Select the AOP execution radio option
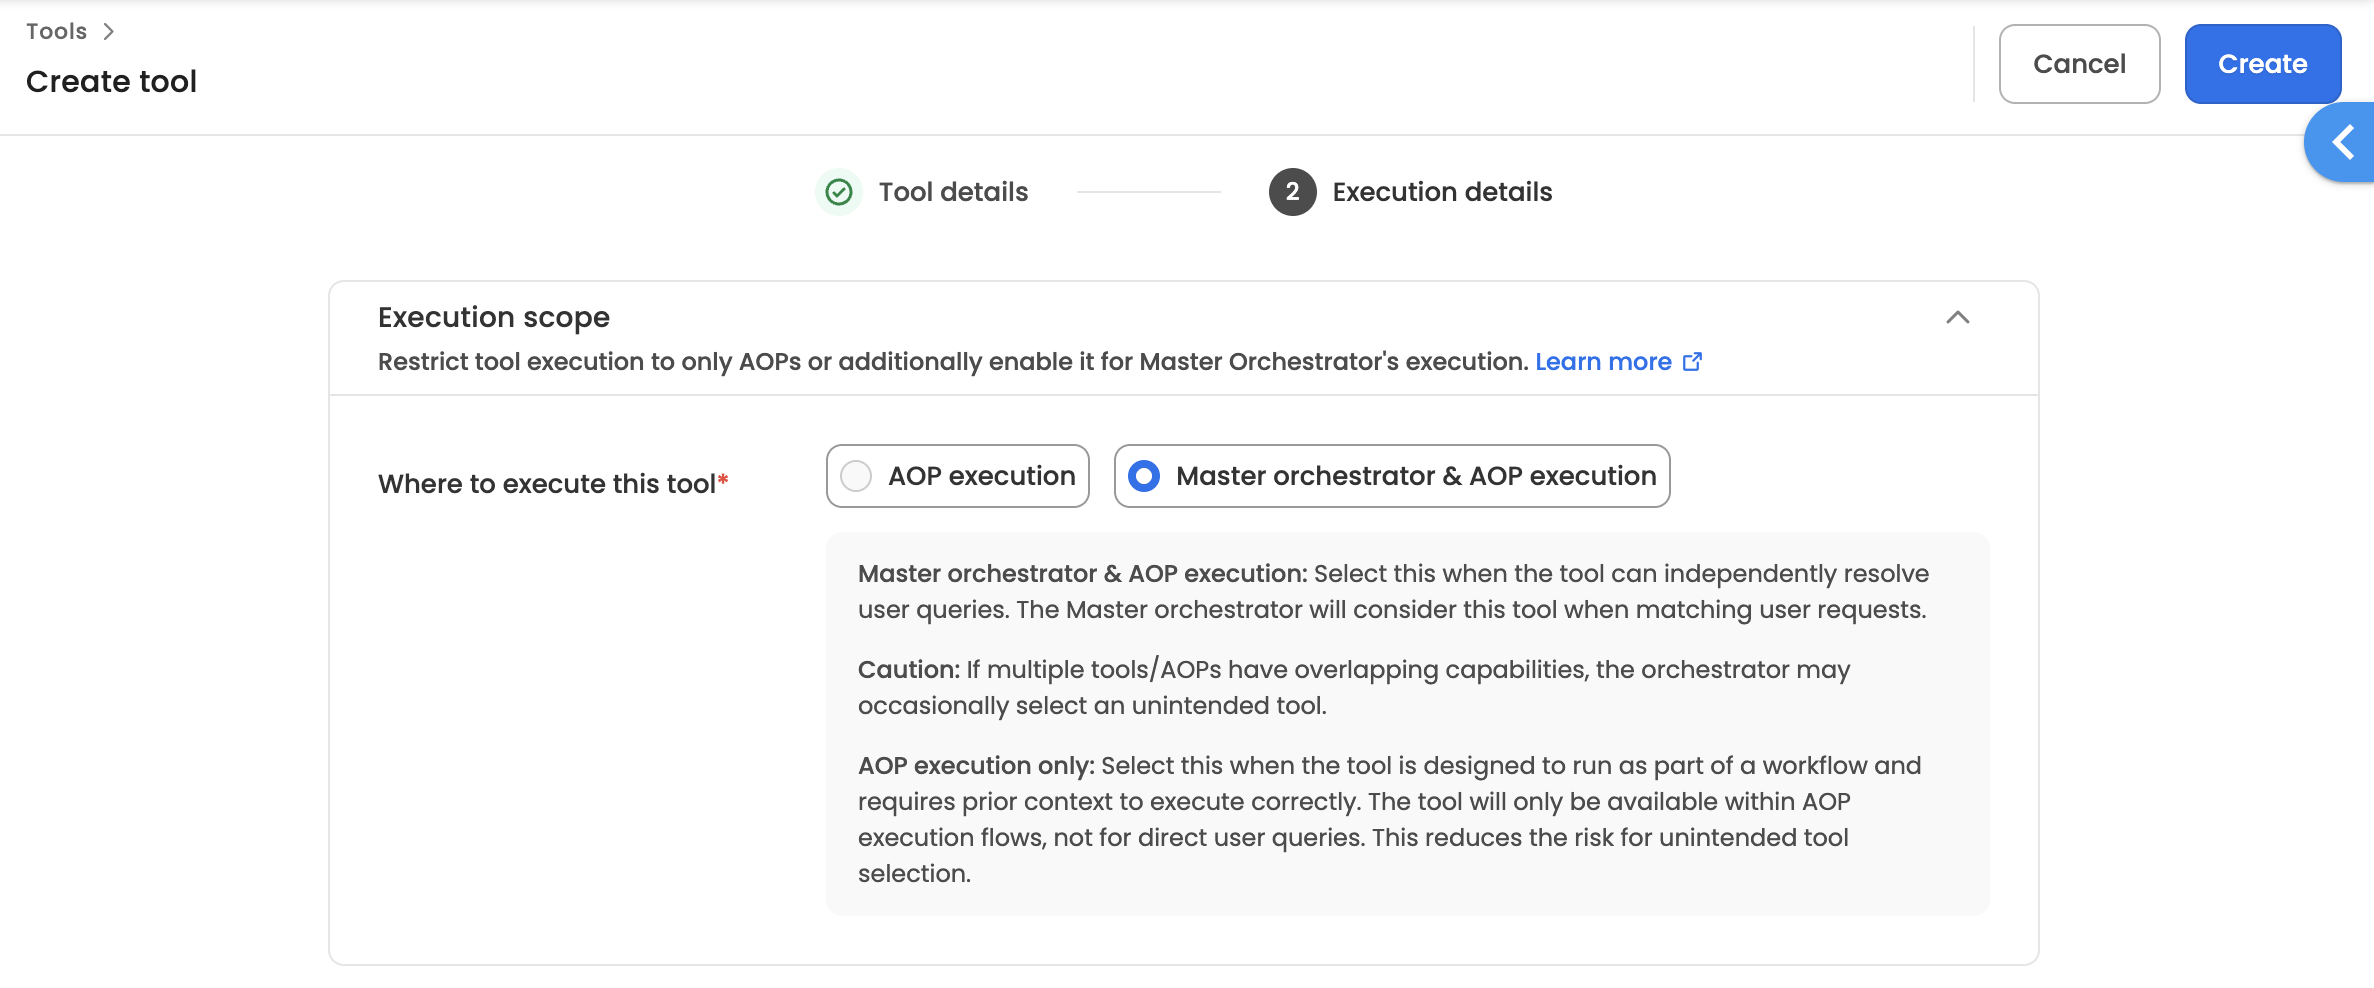2374x988 pixels. click(x=957, y=476)
